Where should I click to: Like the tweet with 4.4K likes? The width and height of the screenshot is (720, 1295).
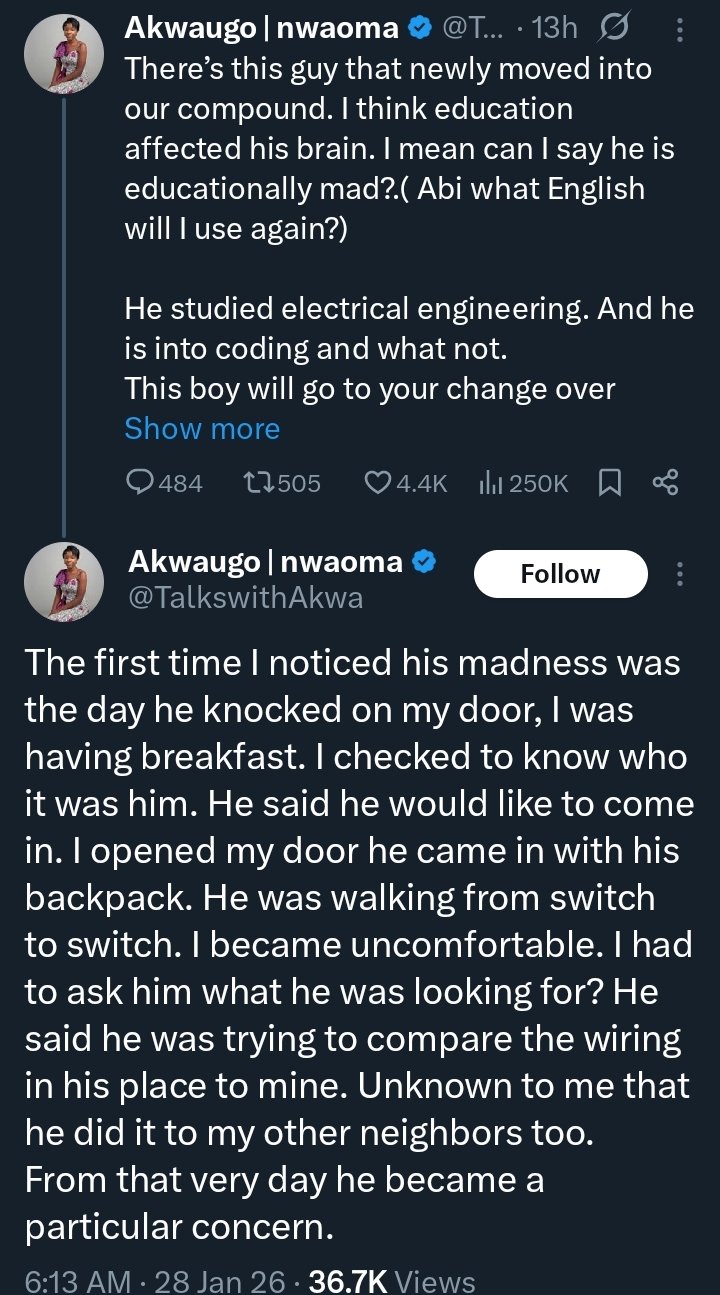coord(379,484)
